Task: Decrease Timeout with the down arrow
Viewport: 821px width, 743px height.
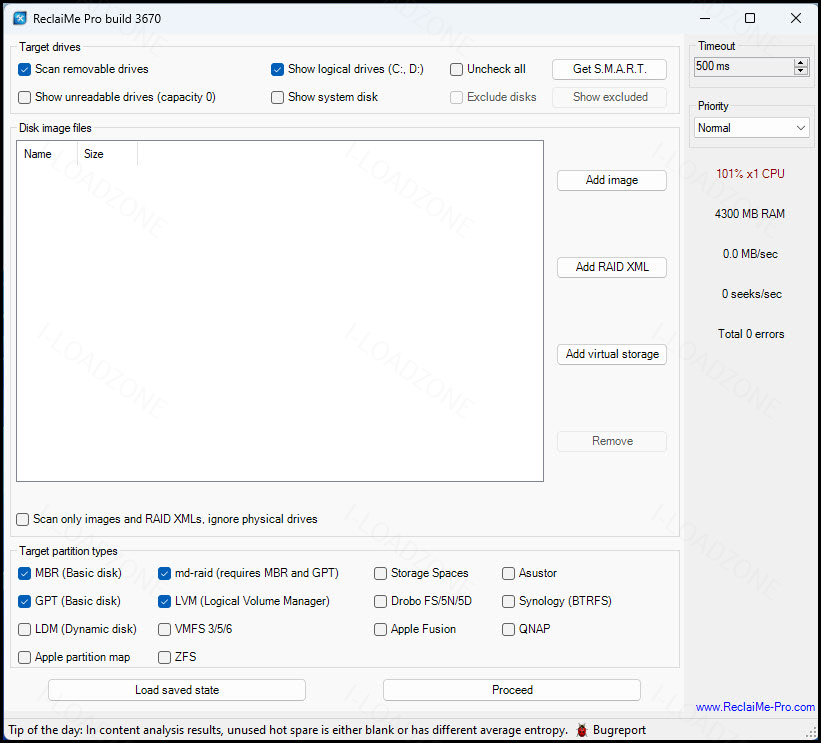Action: click(801, 71)
